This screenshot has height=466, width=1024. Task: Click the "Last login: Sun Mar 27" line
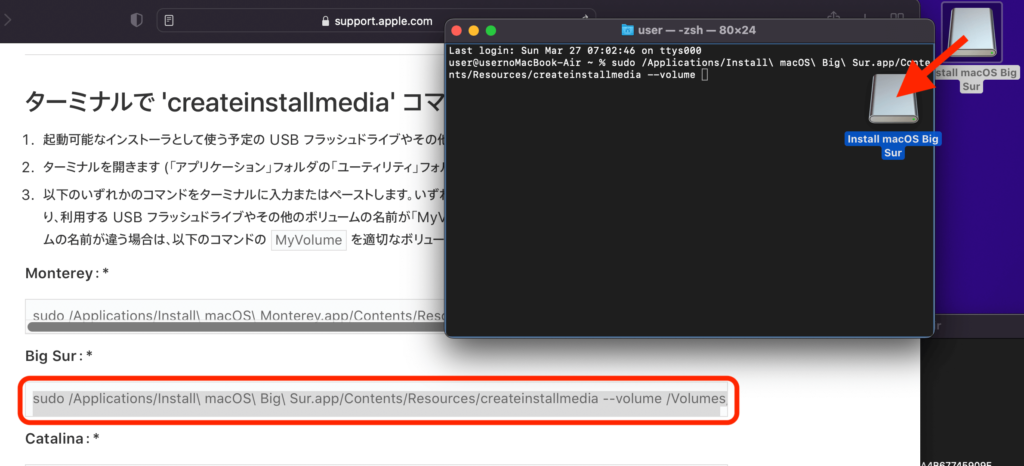pyautogui.click(x=575, y=50)
